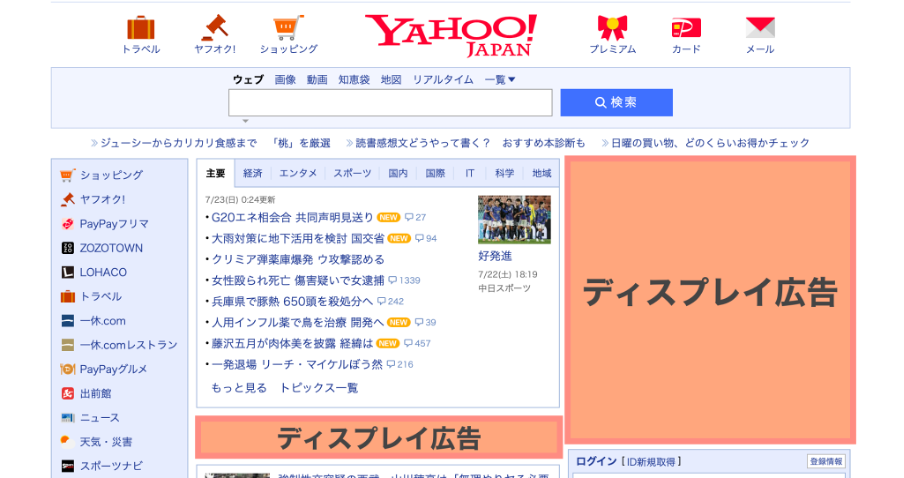
Task: Switch to the 主要 news tab
Action: coord(216,173)
